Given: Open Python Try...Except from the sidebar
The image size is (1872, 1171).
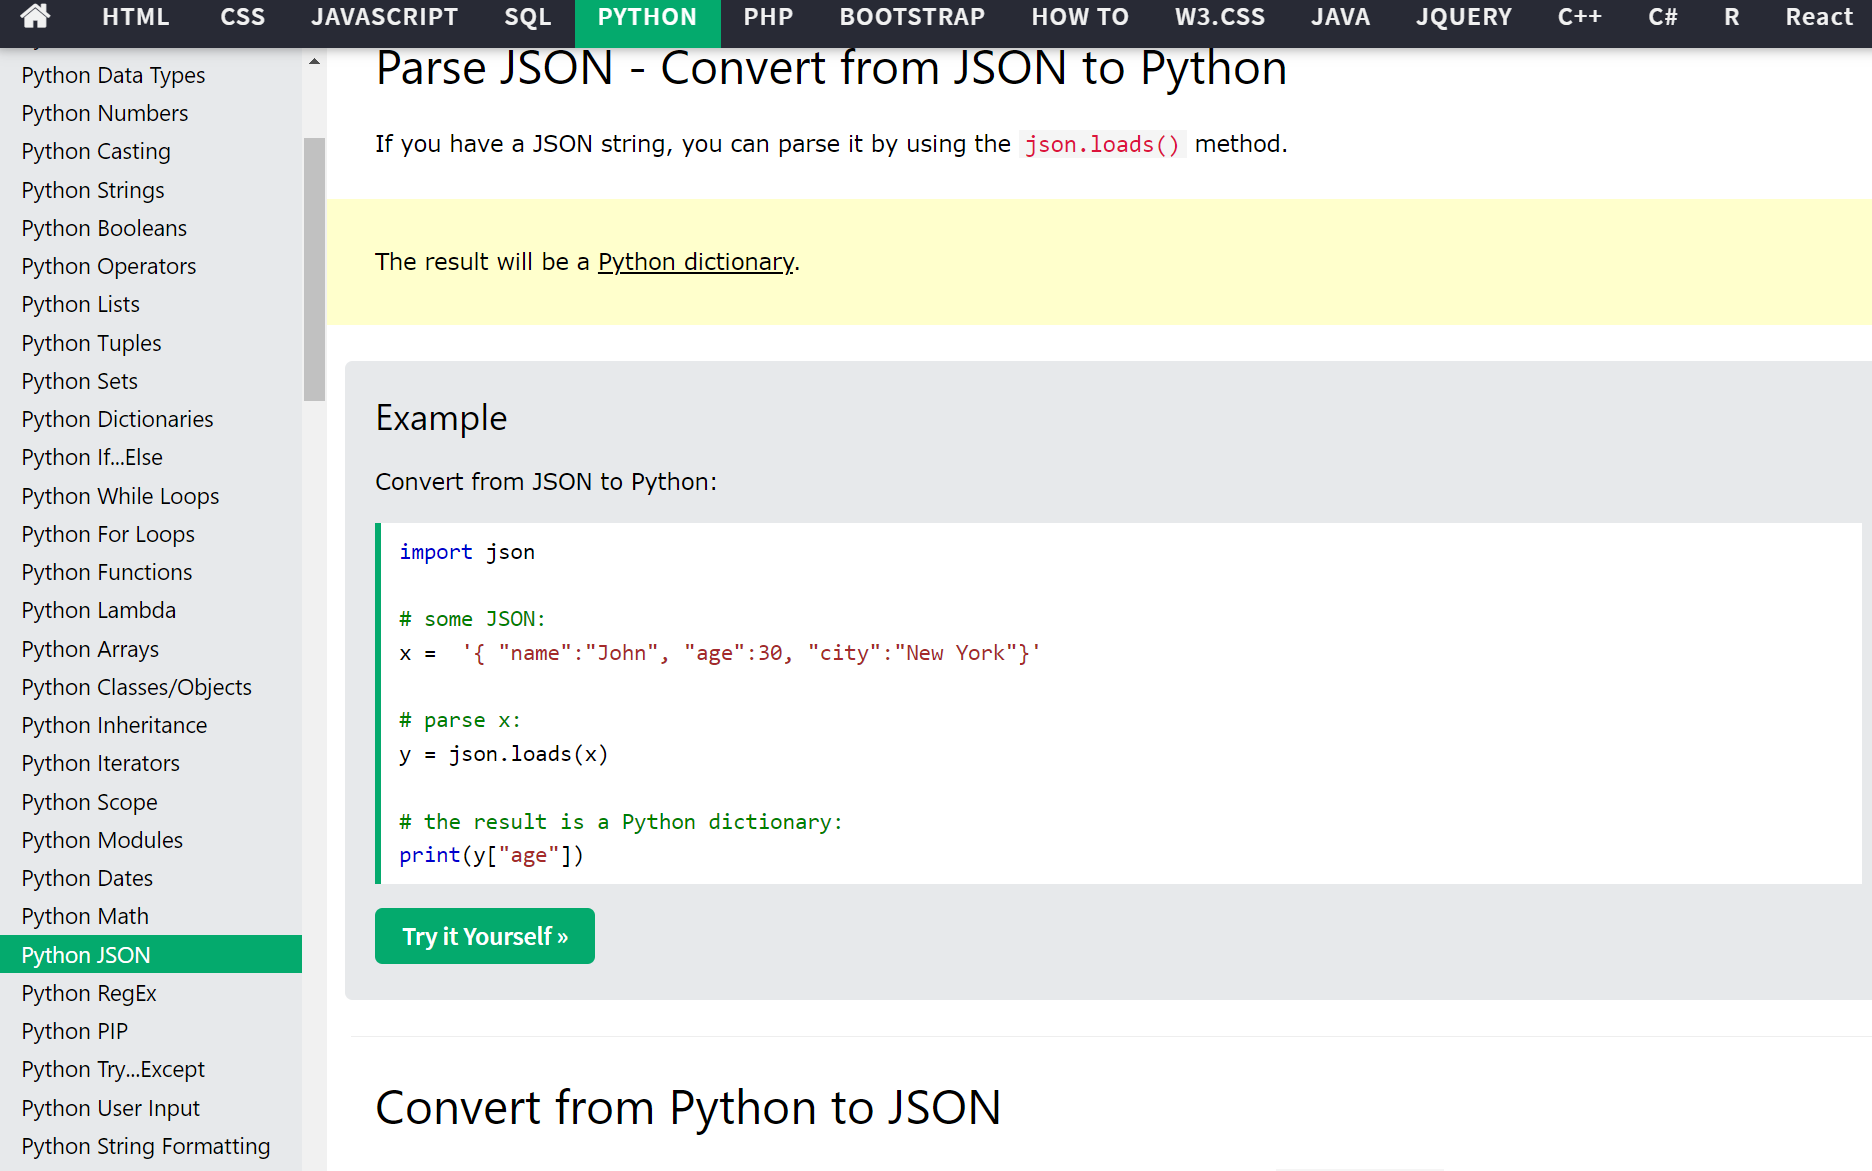Looking at the screenshot, I should [x=112, y=1069].
